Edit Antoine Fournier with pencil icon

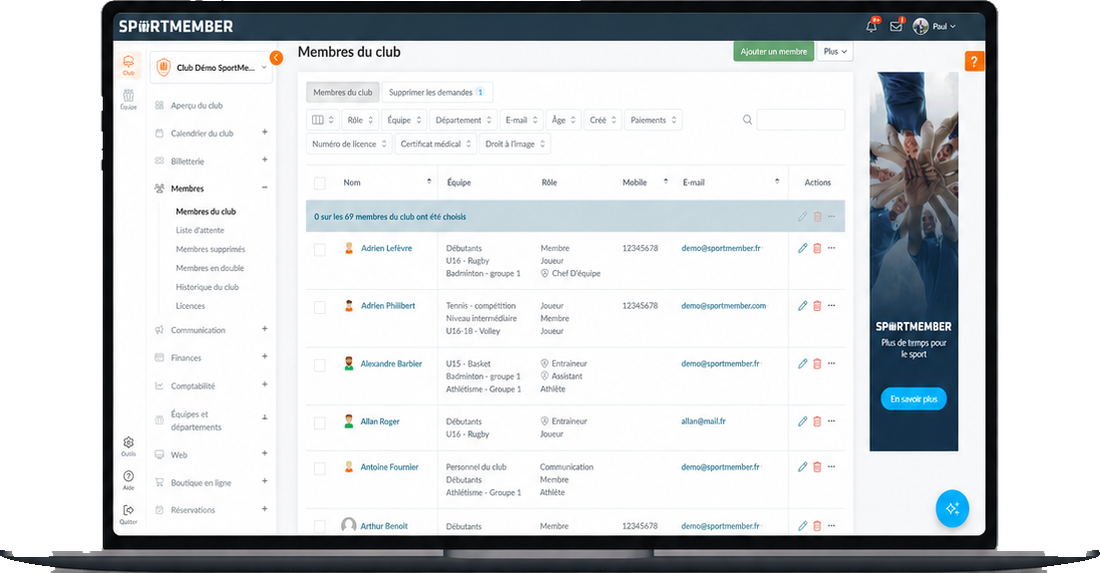(803, 467)
